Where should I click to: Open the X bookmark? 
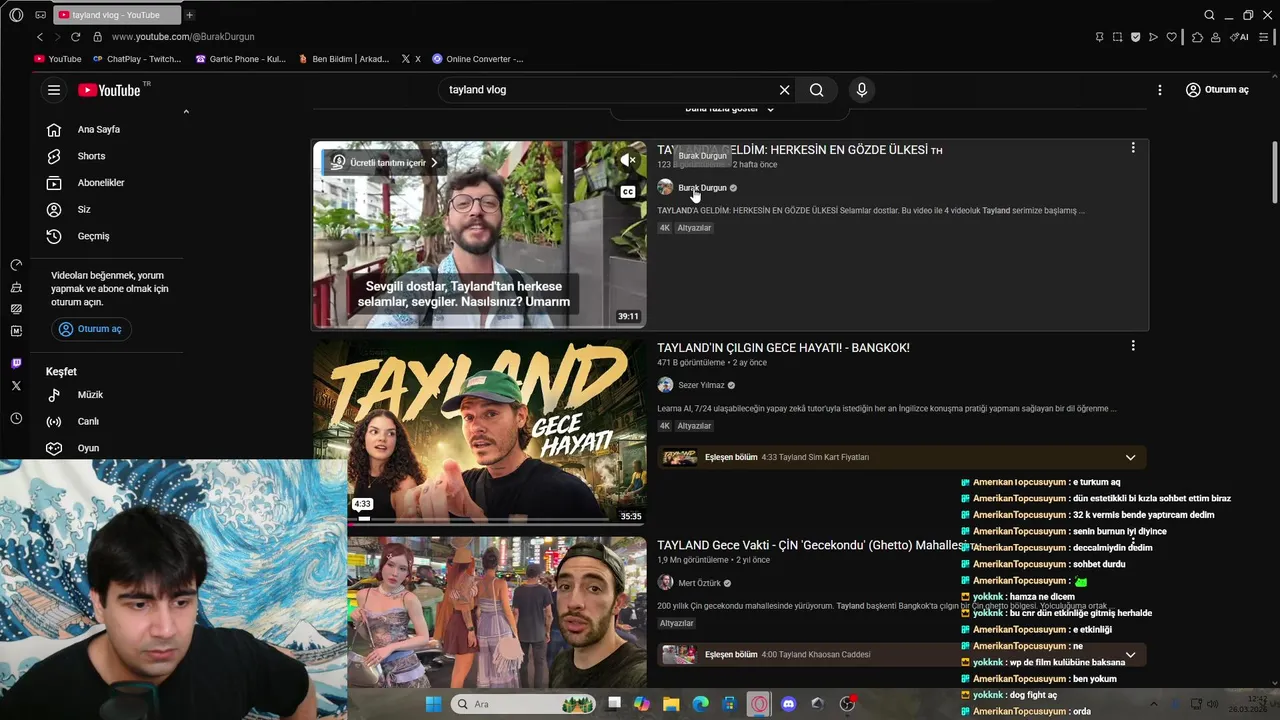coord(411,59)
